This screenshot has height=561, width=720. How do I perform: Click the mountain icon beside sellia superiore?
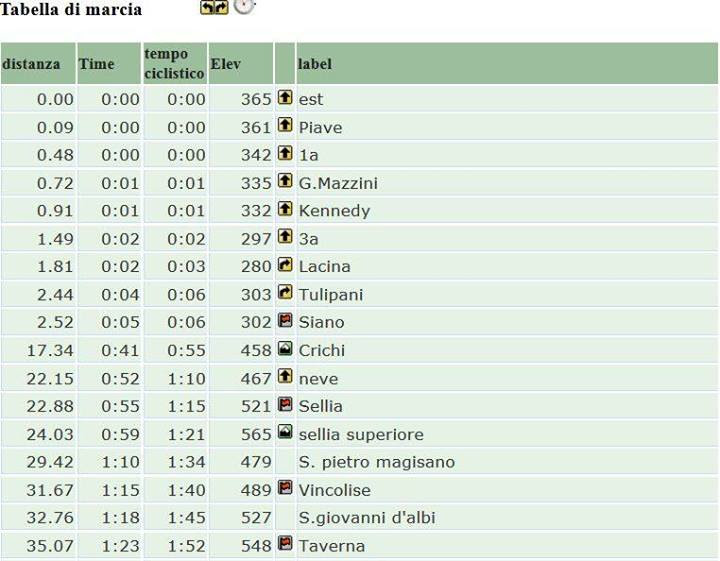tap(285, 432)
